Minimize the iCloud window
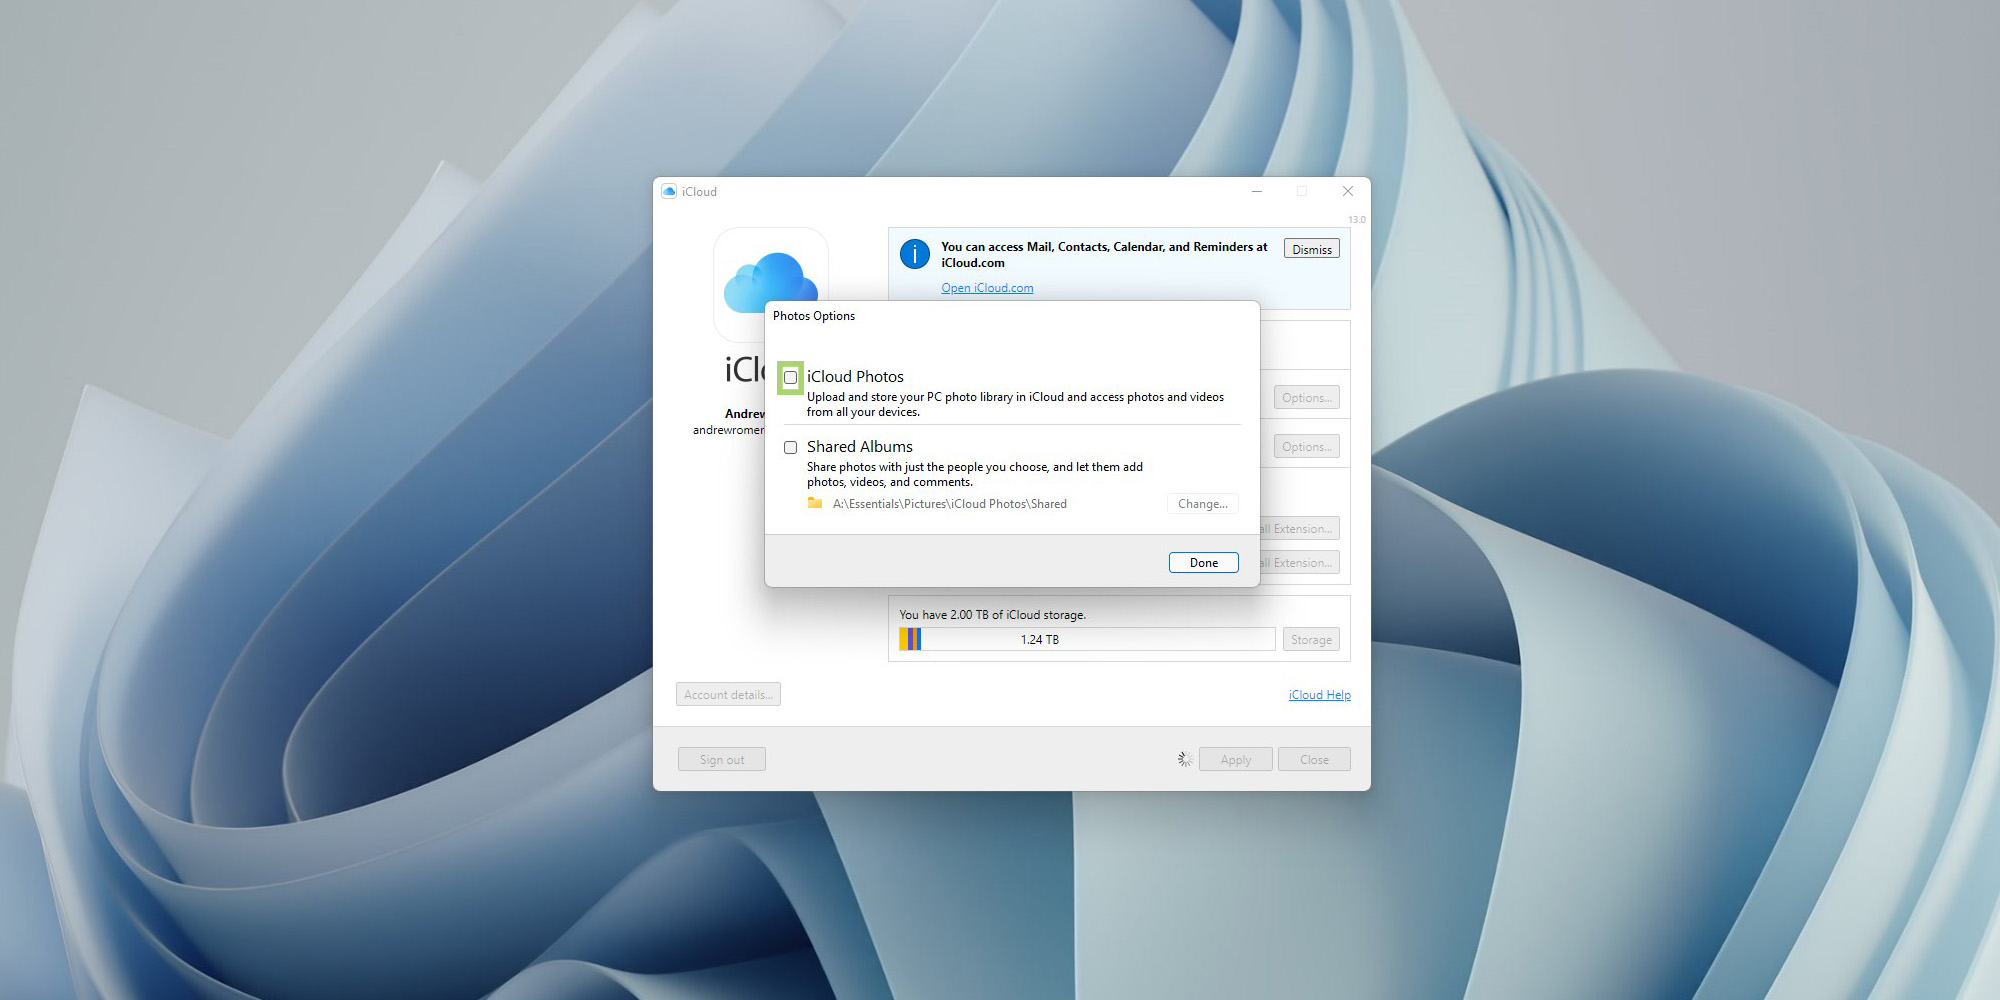 point(1257,191)
